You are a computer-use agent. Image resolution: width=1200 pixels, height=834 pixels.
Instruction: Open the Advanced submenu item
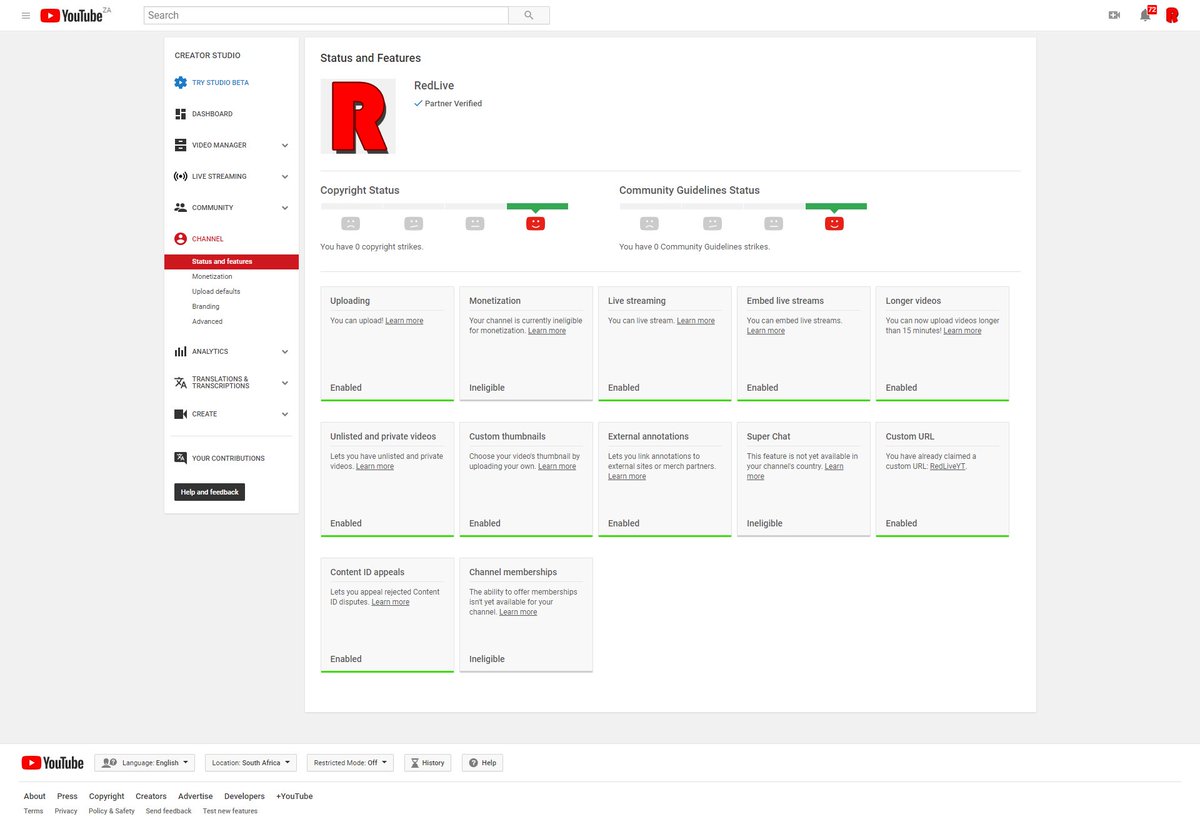coord(207,321)
